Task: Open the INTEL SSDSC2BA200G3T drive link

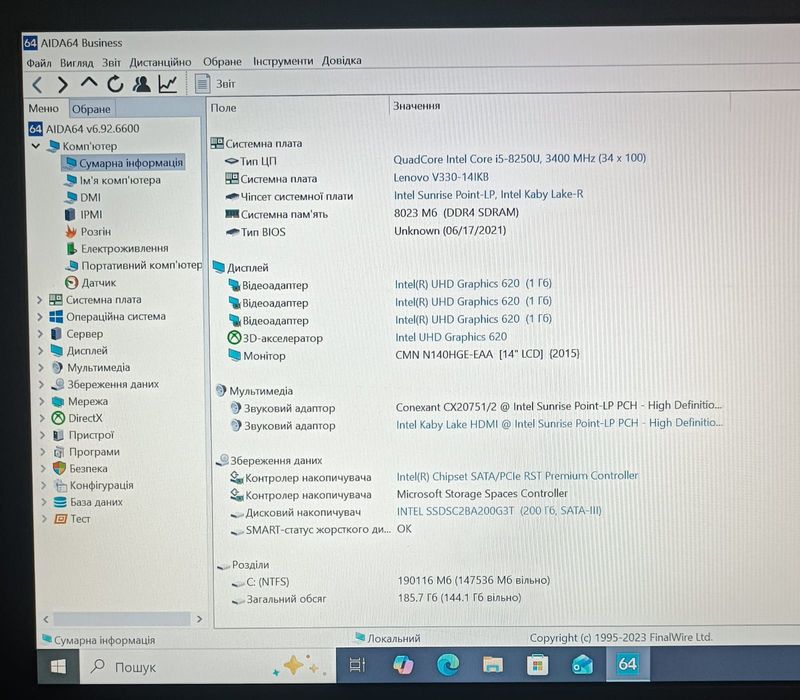Action: click(499, 511)
